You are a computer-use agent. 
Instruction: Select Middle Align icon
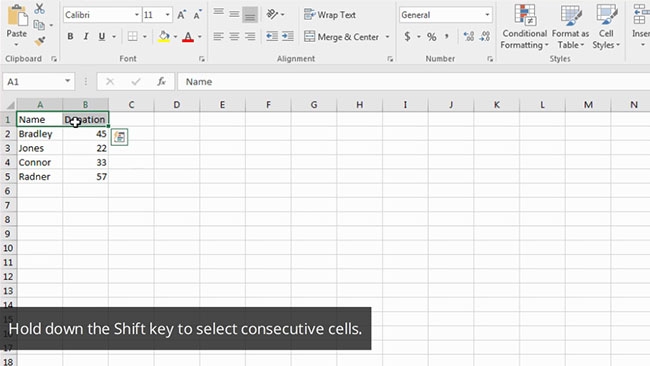[x=234, y=15]
